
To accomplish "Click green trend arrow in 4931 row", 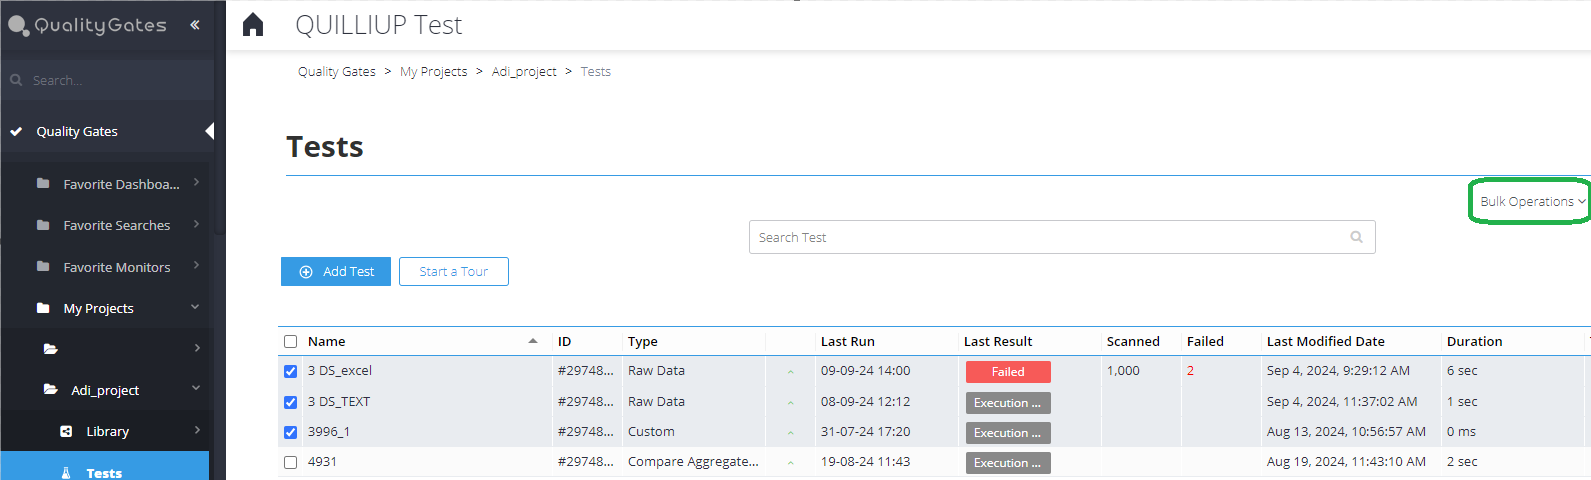I will 790,463.
